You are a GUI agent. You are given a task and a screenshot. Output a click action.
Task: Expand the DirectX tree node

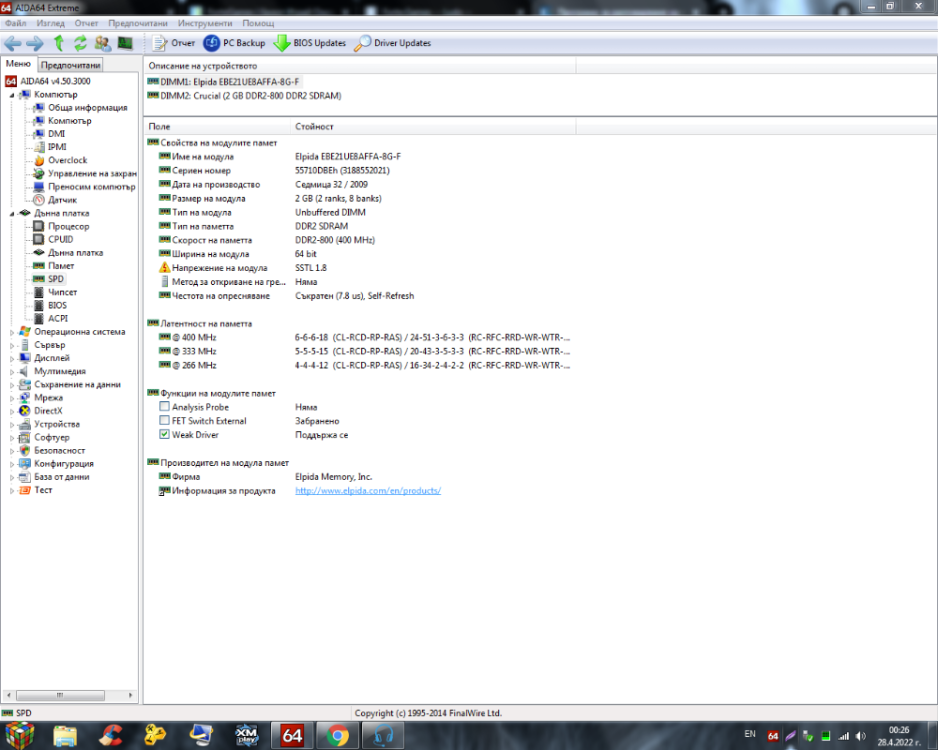coord(11,411)
